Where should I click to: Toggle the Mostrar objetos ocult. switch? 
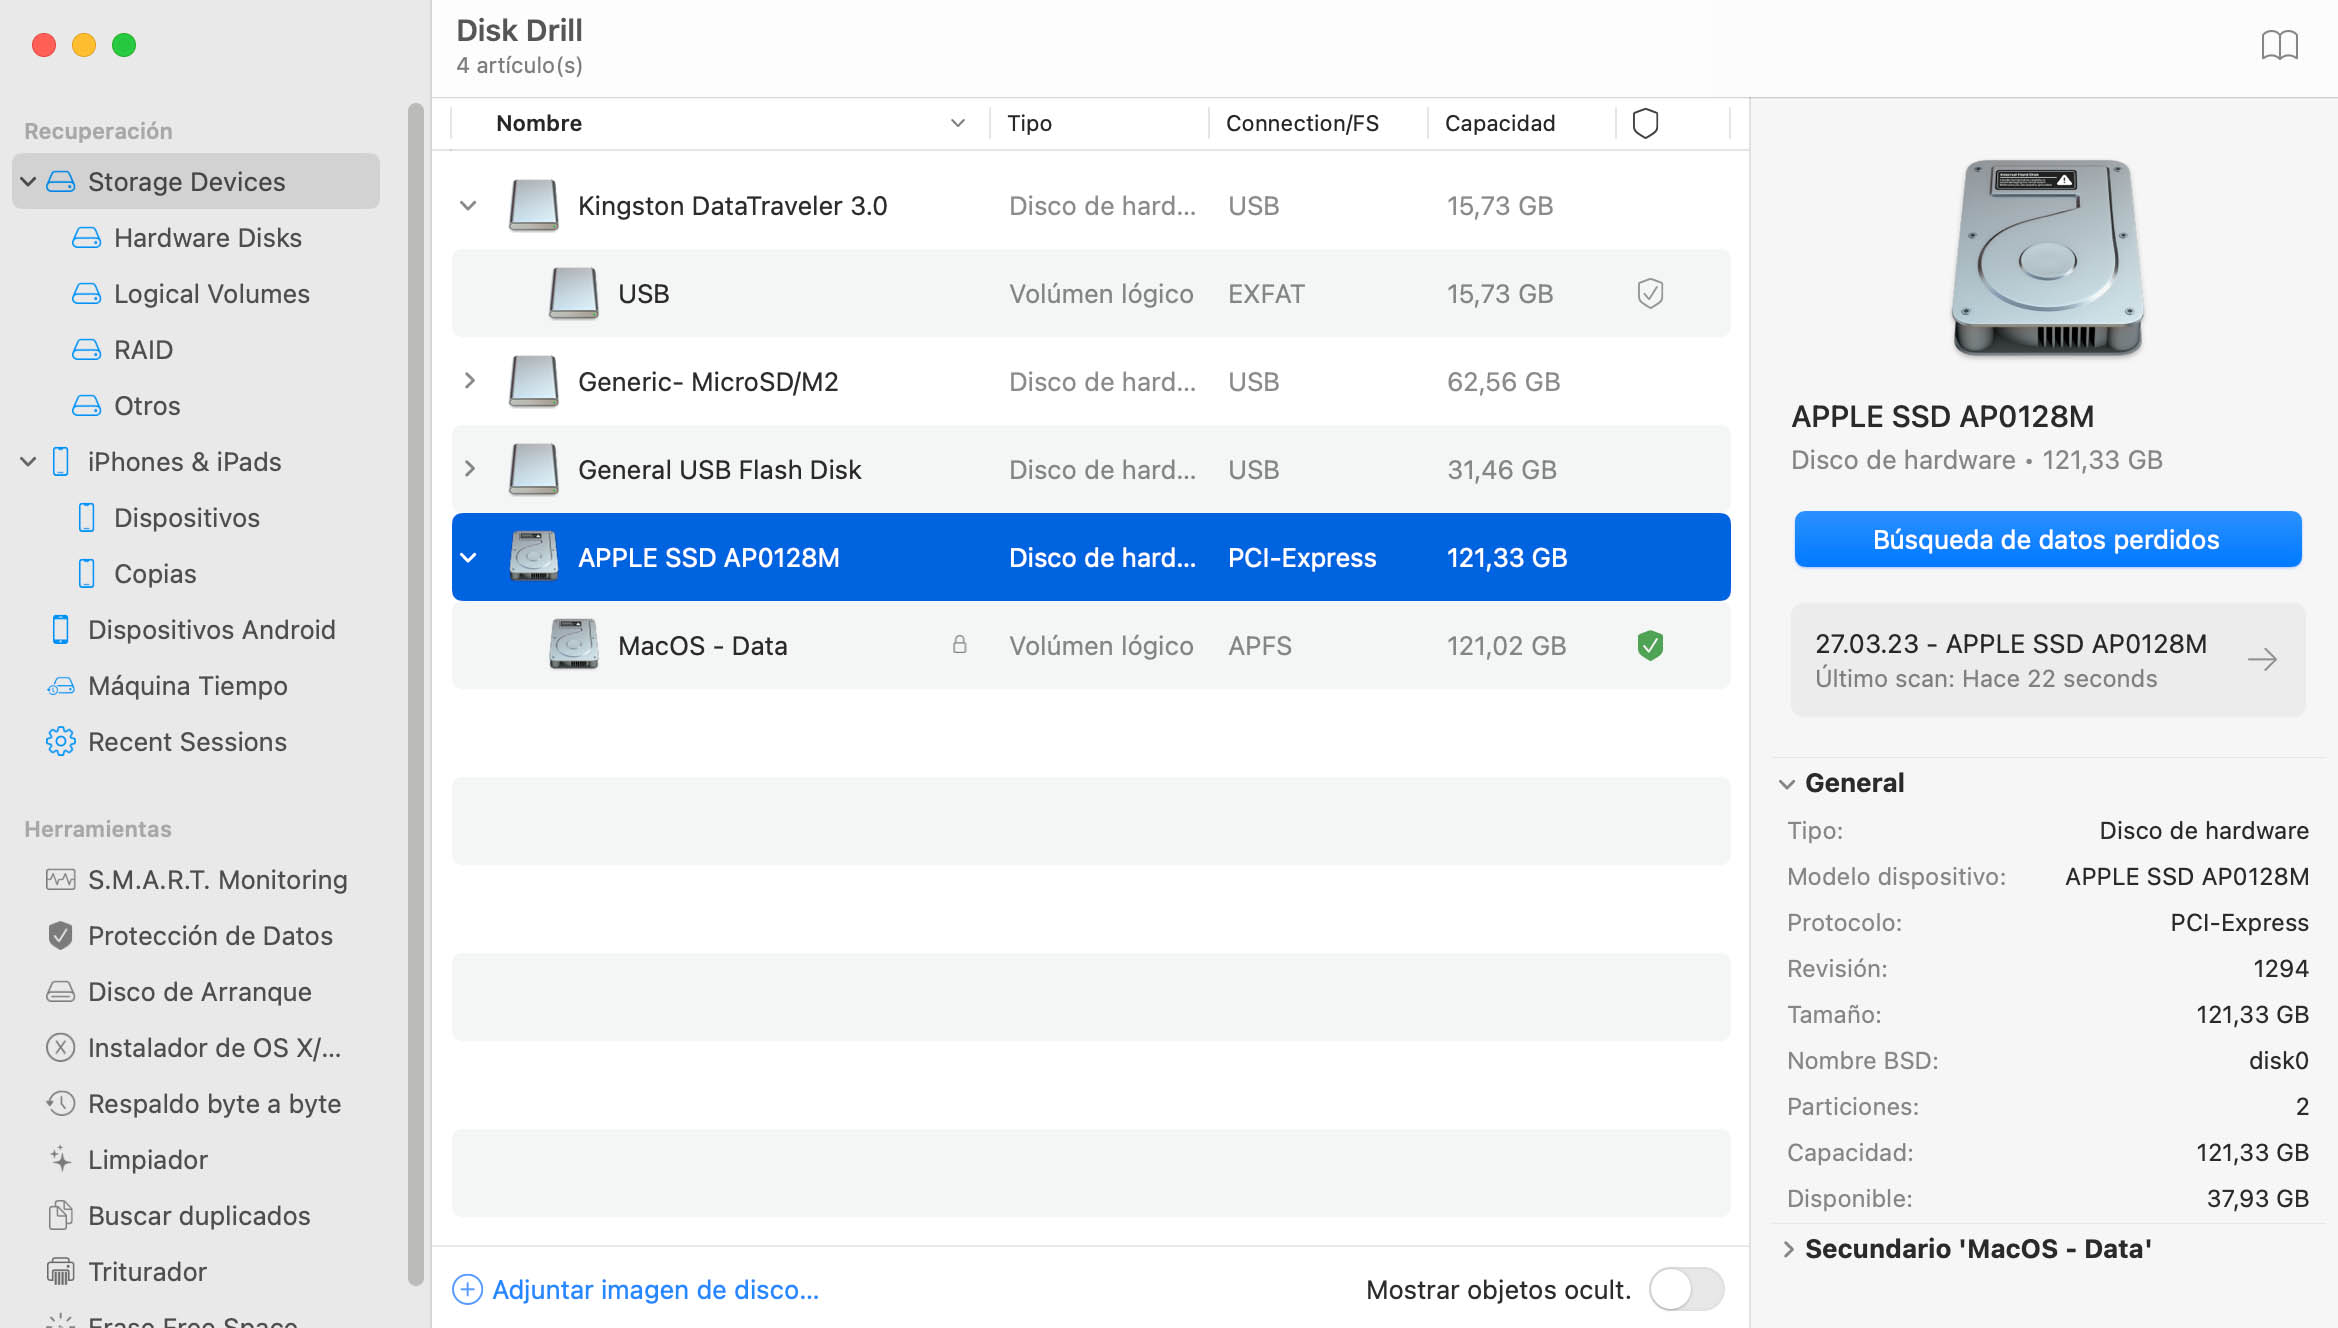pos(1686,1289)
